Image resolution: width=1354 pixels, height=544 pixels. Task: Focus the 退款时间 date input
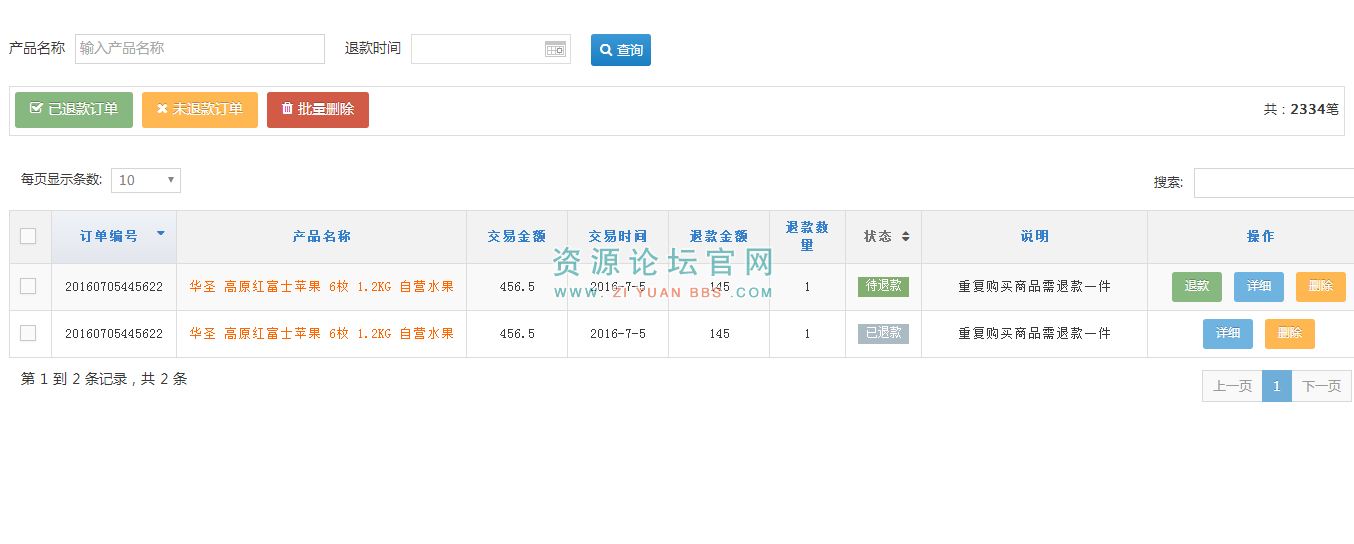[x=491, y=49]
